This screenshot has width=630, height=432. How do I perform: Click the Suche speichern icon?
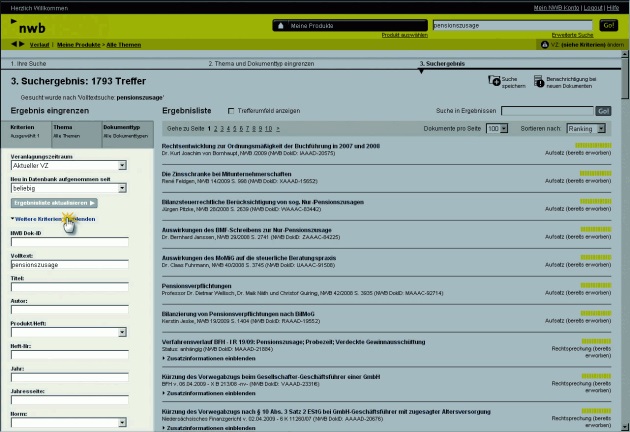pos(494,81)
